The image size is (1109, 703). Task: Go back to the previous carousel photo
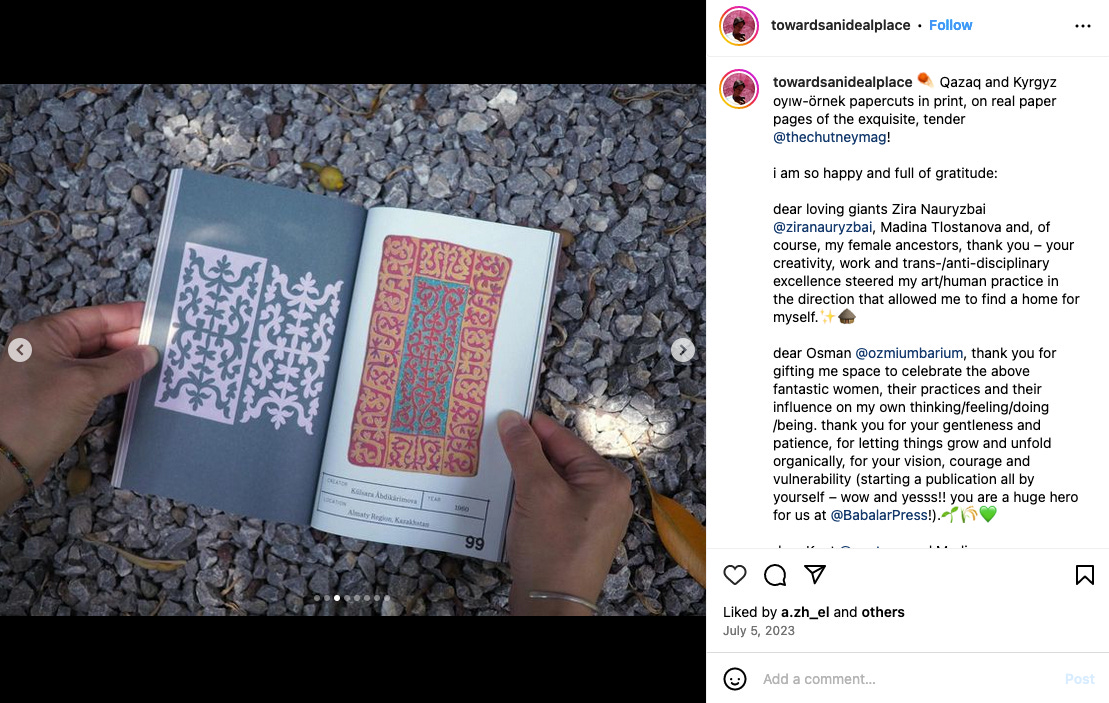point(20,350)
